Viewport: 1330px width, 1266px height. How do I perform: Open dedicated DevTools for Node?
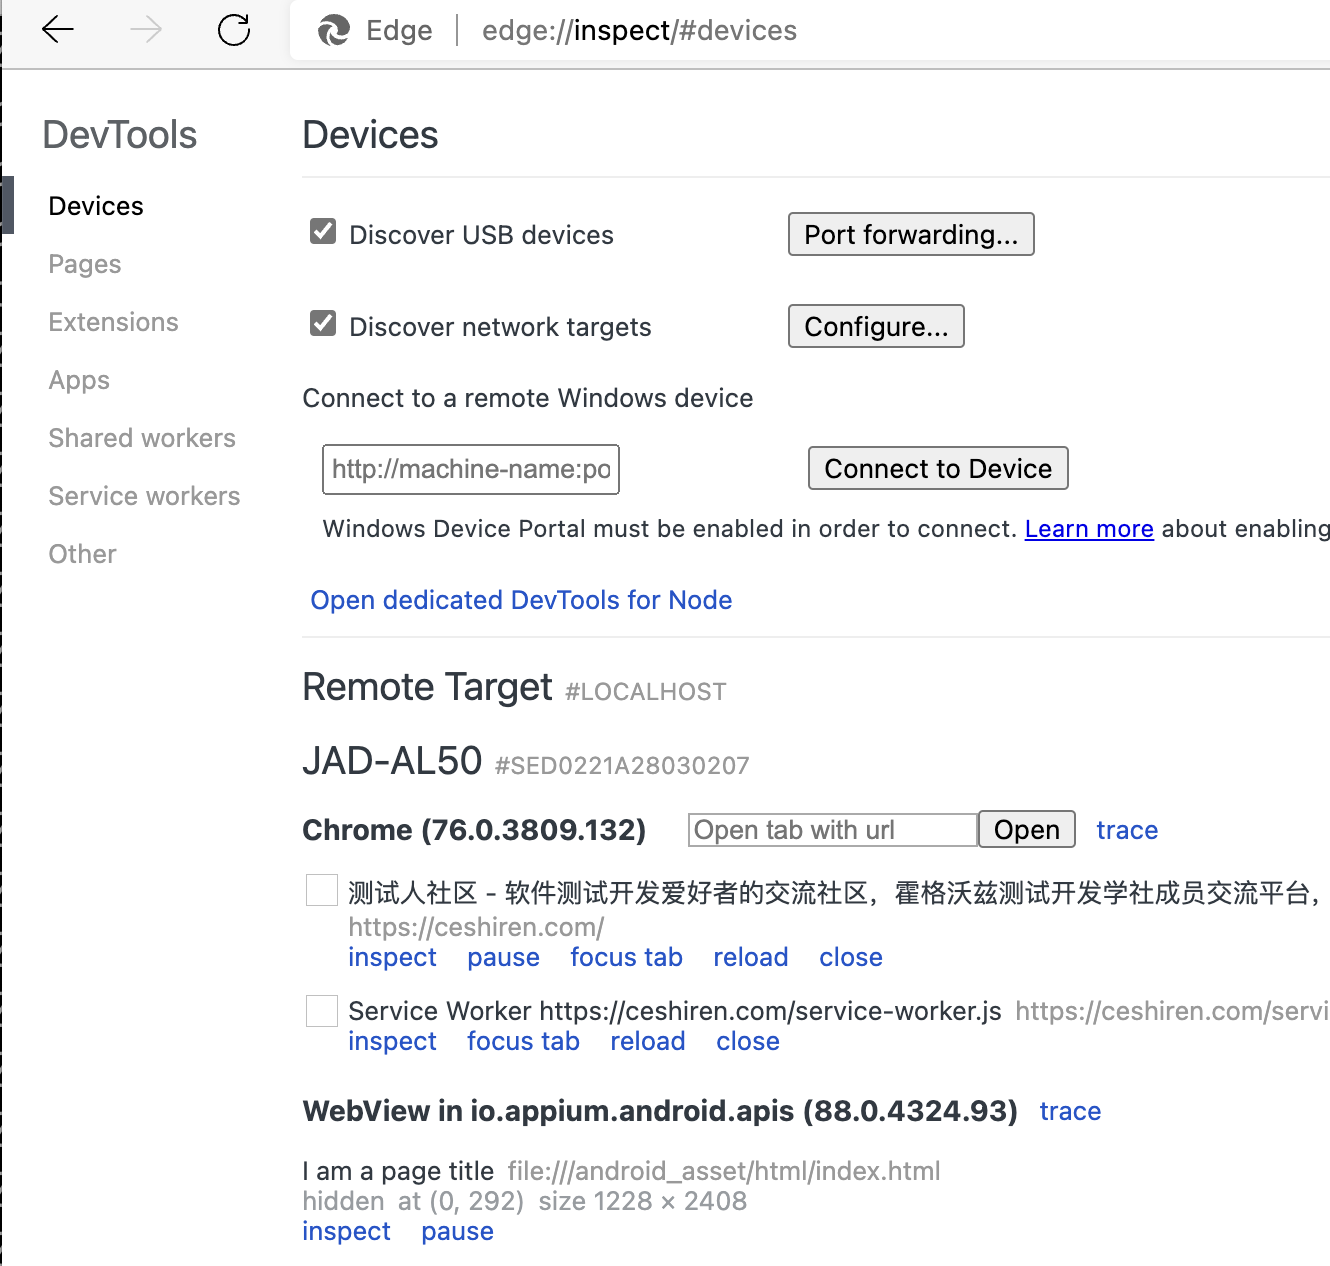pyautogui.click(x=521, y=600)
